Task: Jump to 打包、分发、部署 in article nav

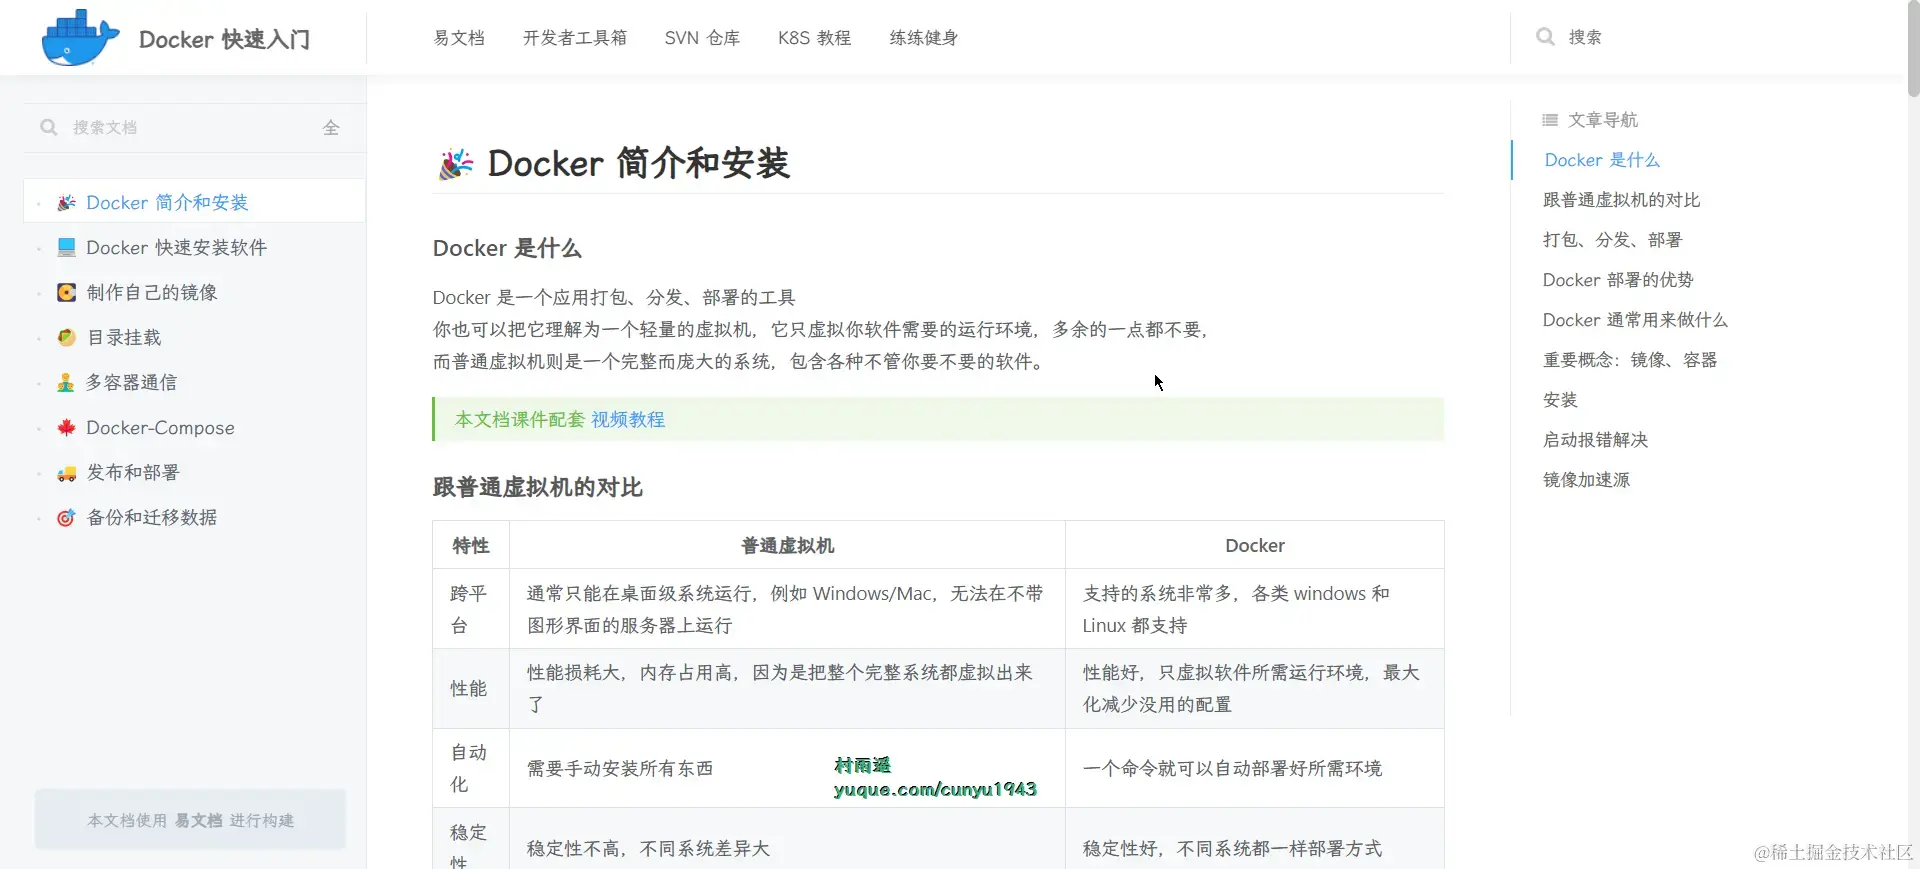Action: pyautogui.click(x=1612, y=240)
